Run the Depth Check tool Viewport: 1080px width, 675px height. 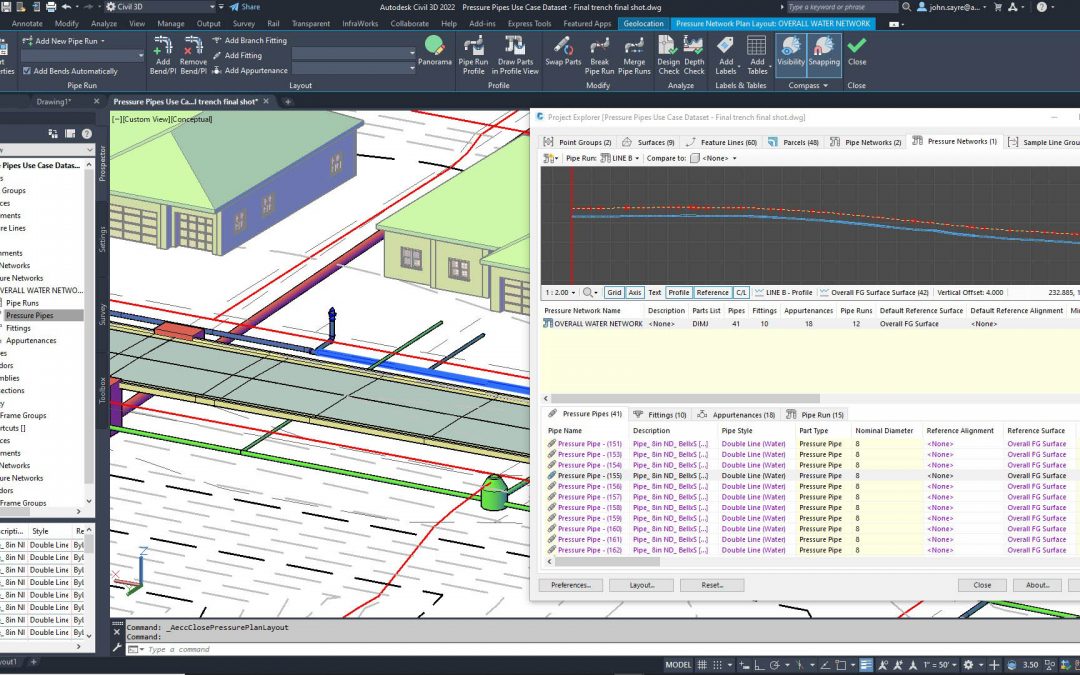(x=694, y=55)
